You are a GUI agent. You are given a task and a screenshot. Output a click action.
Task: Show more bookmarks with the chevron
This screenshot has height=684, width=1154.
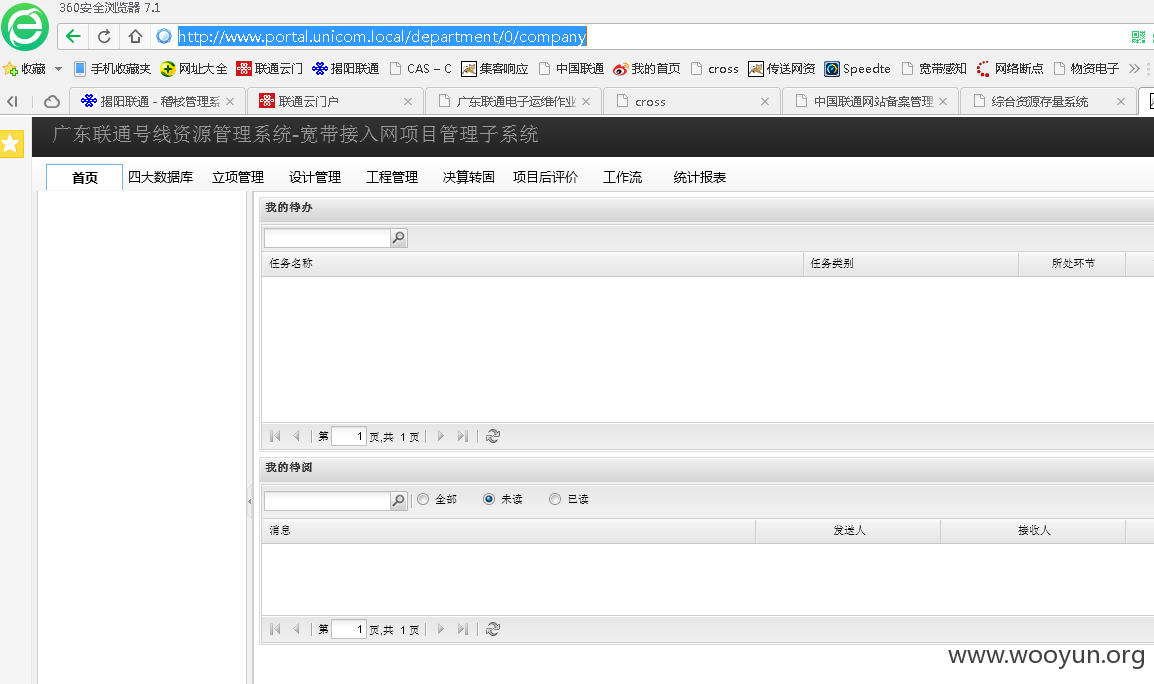[x=1134, y=68]
